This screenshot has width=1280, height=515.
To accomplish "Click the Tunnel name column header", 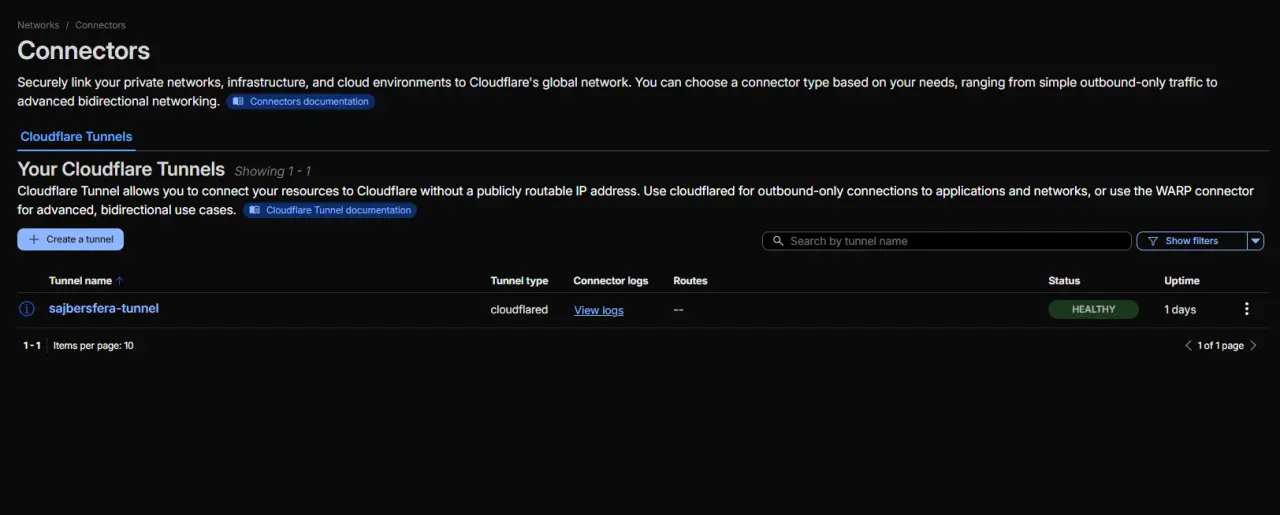I will pos(80,281).
